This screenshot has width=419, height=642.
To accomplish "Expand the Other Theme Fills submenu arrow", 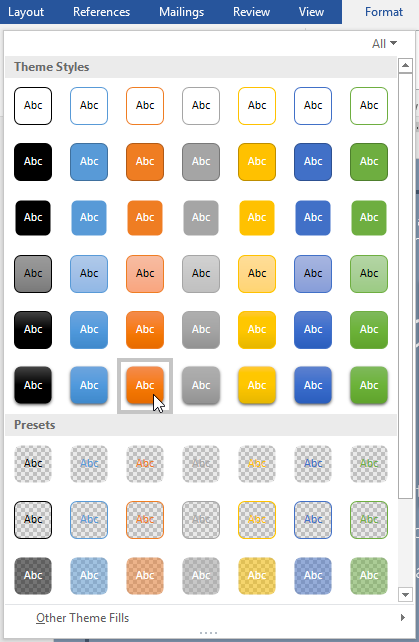I will 403,617.
